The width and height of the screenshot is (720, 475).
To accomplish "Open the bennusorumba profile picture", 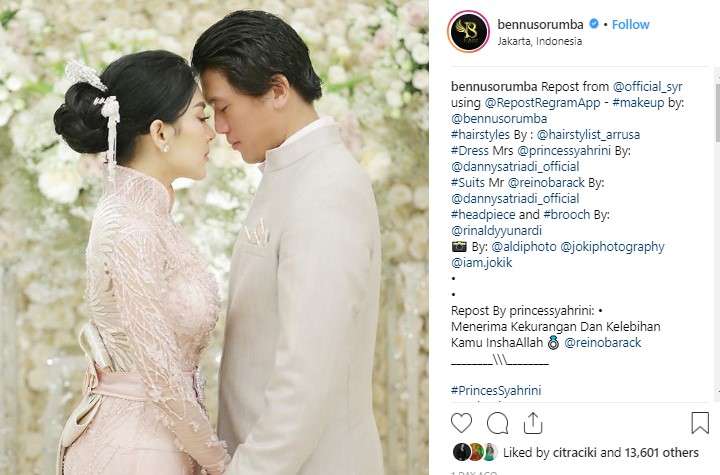I will tap(468, 31).
